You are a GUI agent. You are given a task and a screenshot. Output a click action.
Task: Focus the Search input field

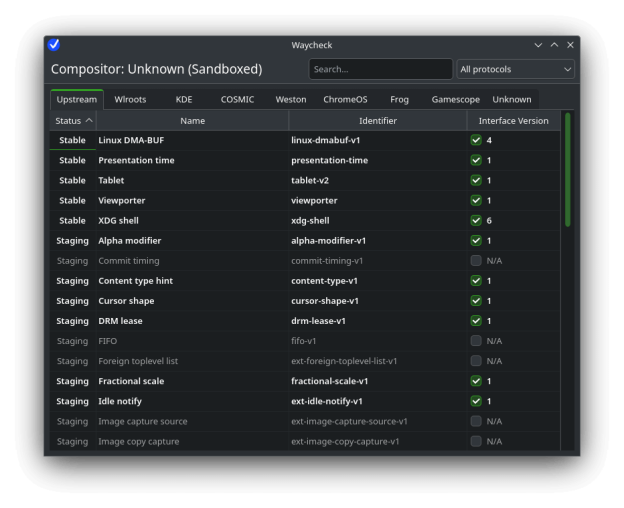pyautogui.click(x=380, y=69)
